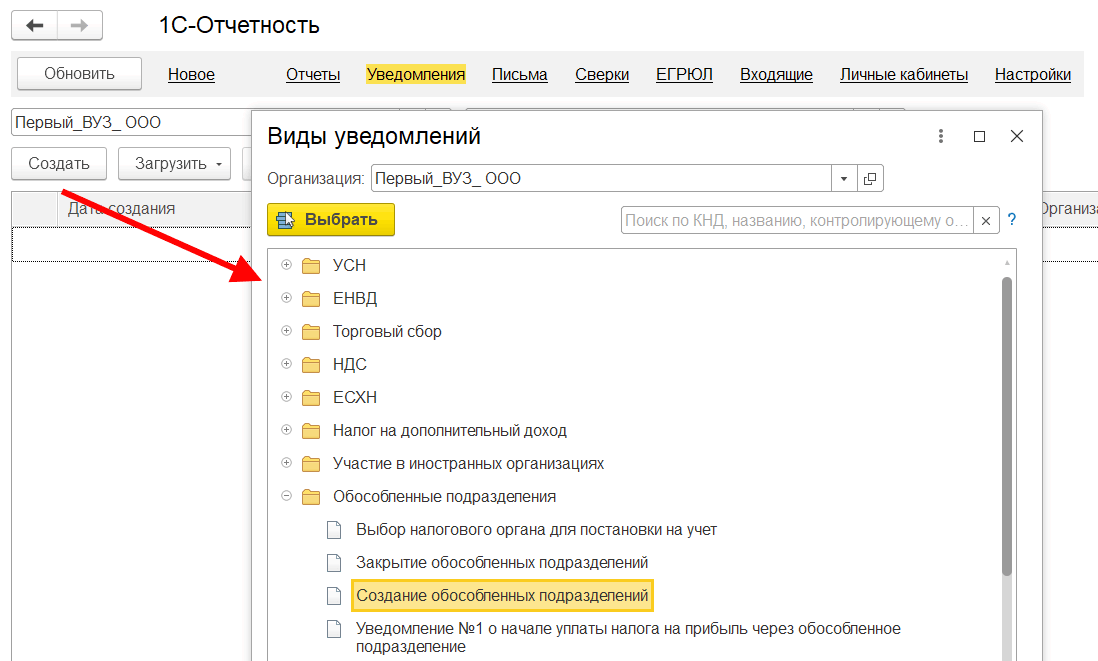
Task: Click the forward navigation arrow
Action: tap(80, 25)
